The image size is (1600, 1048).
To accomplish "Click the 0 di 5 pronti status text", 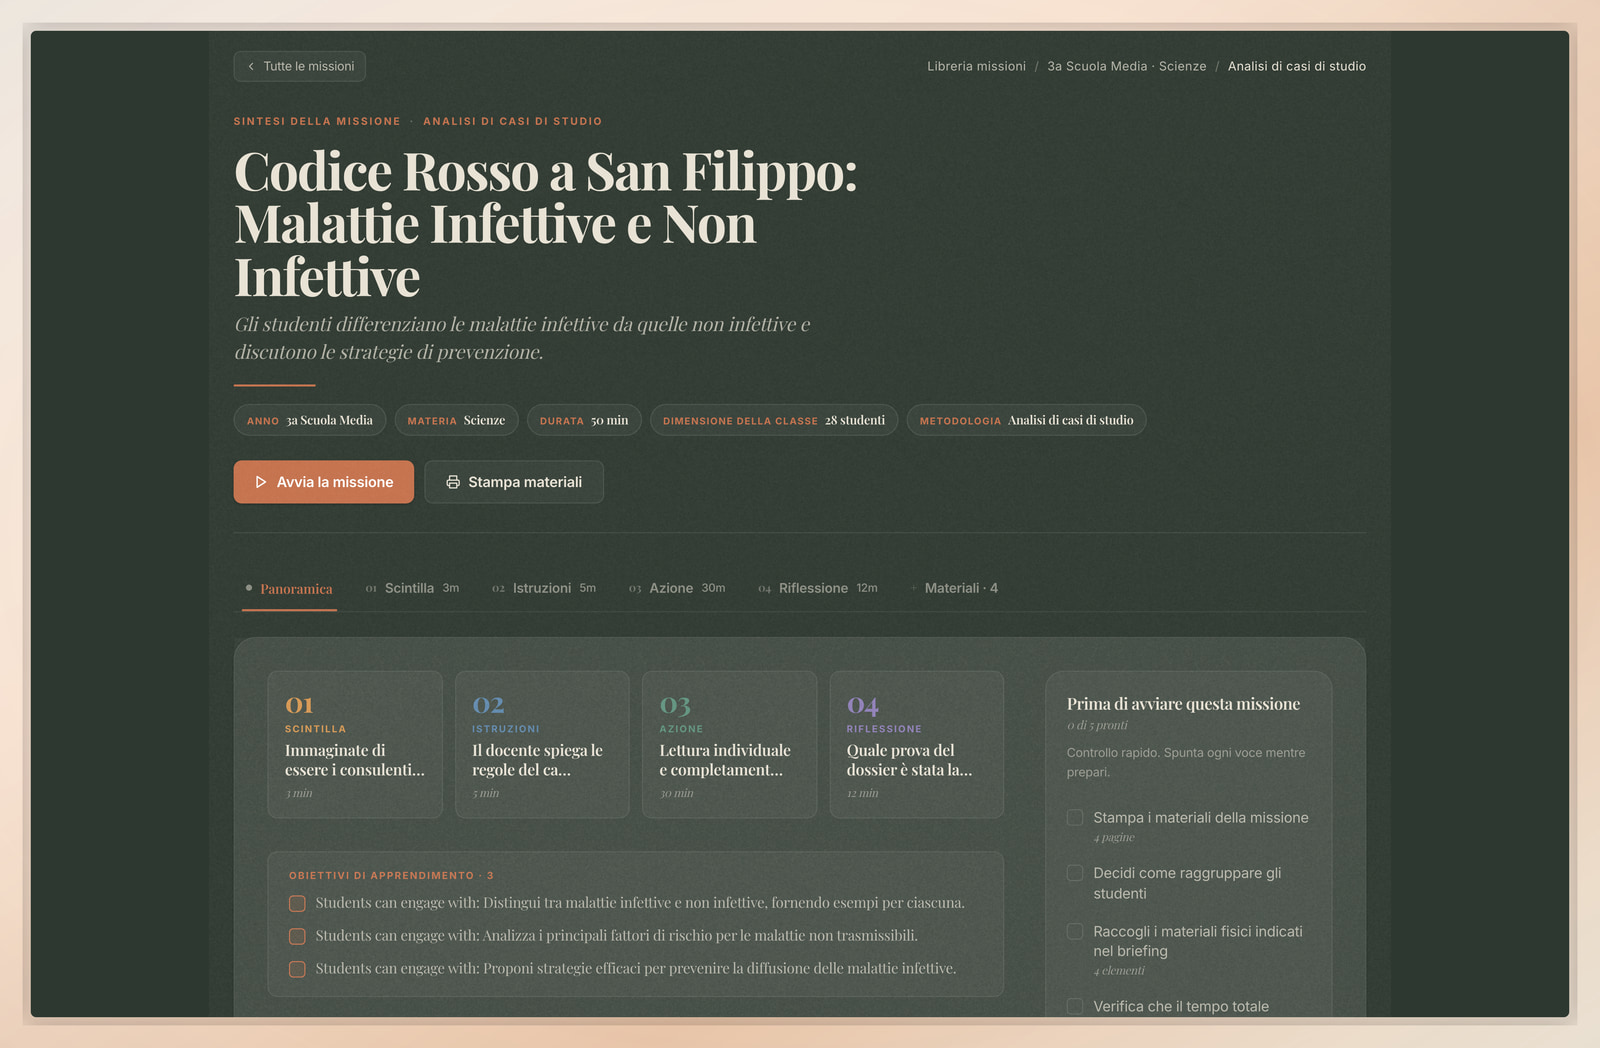I will tap(1097, 725).
